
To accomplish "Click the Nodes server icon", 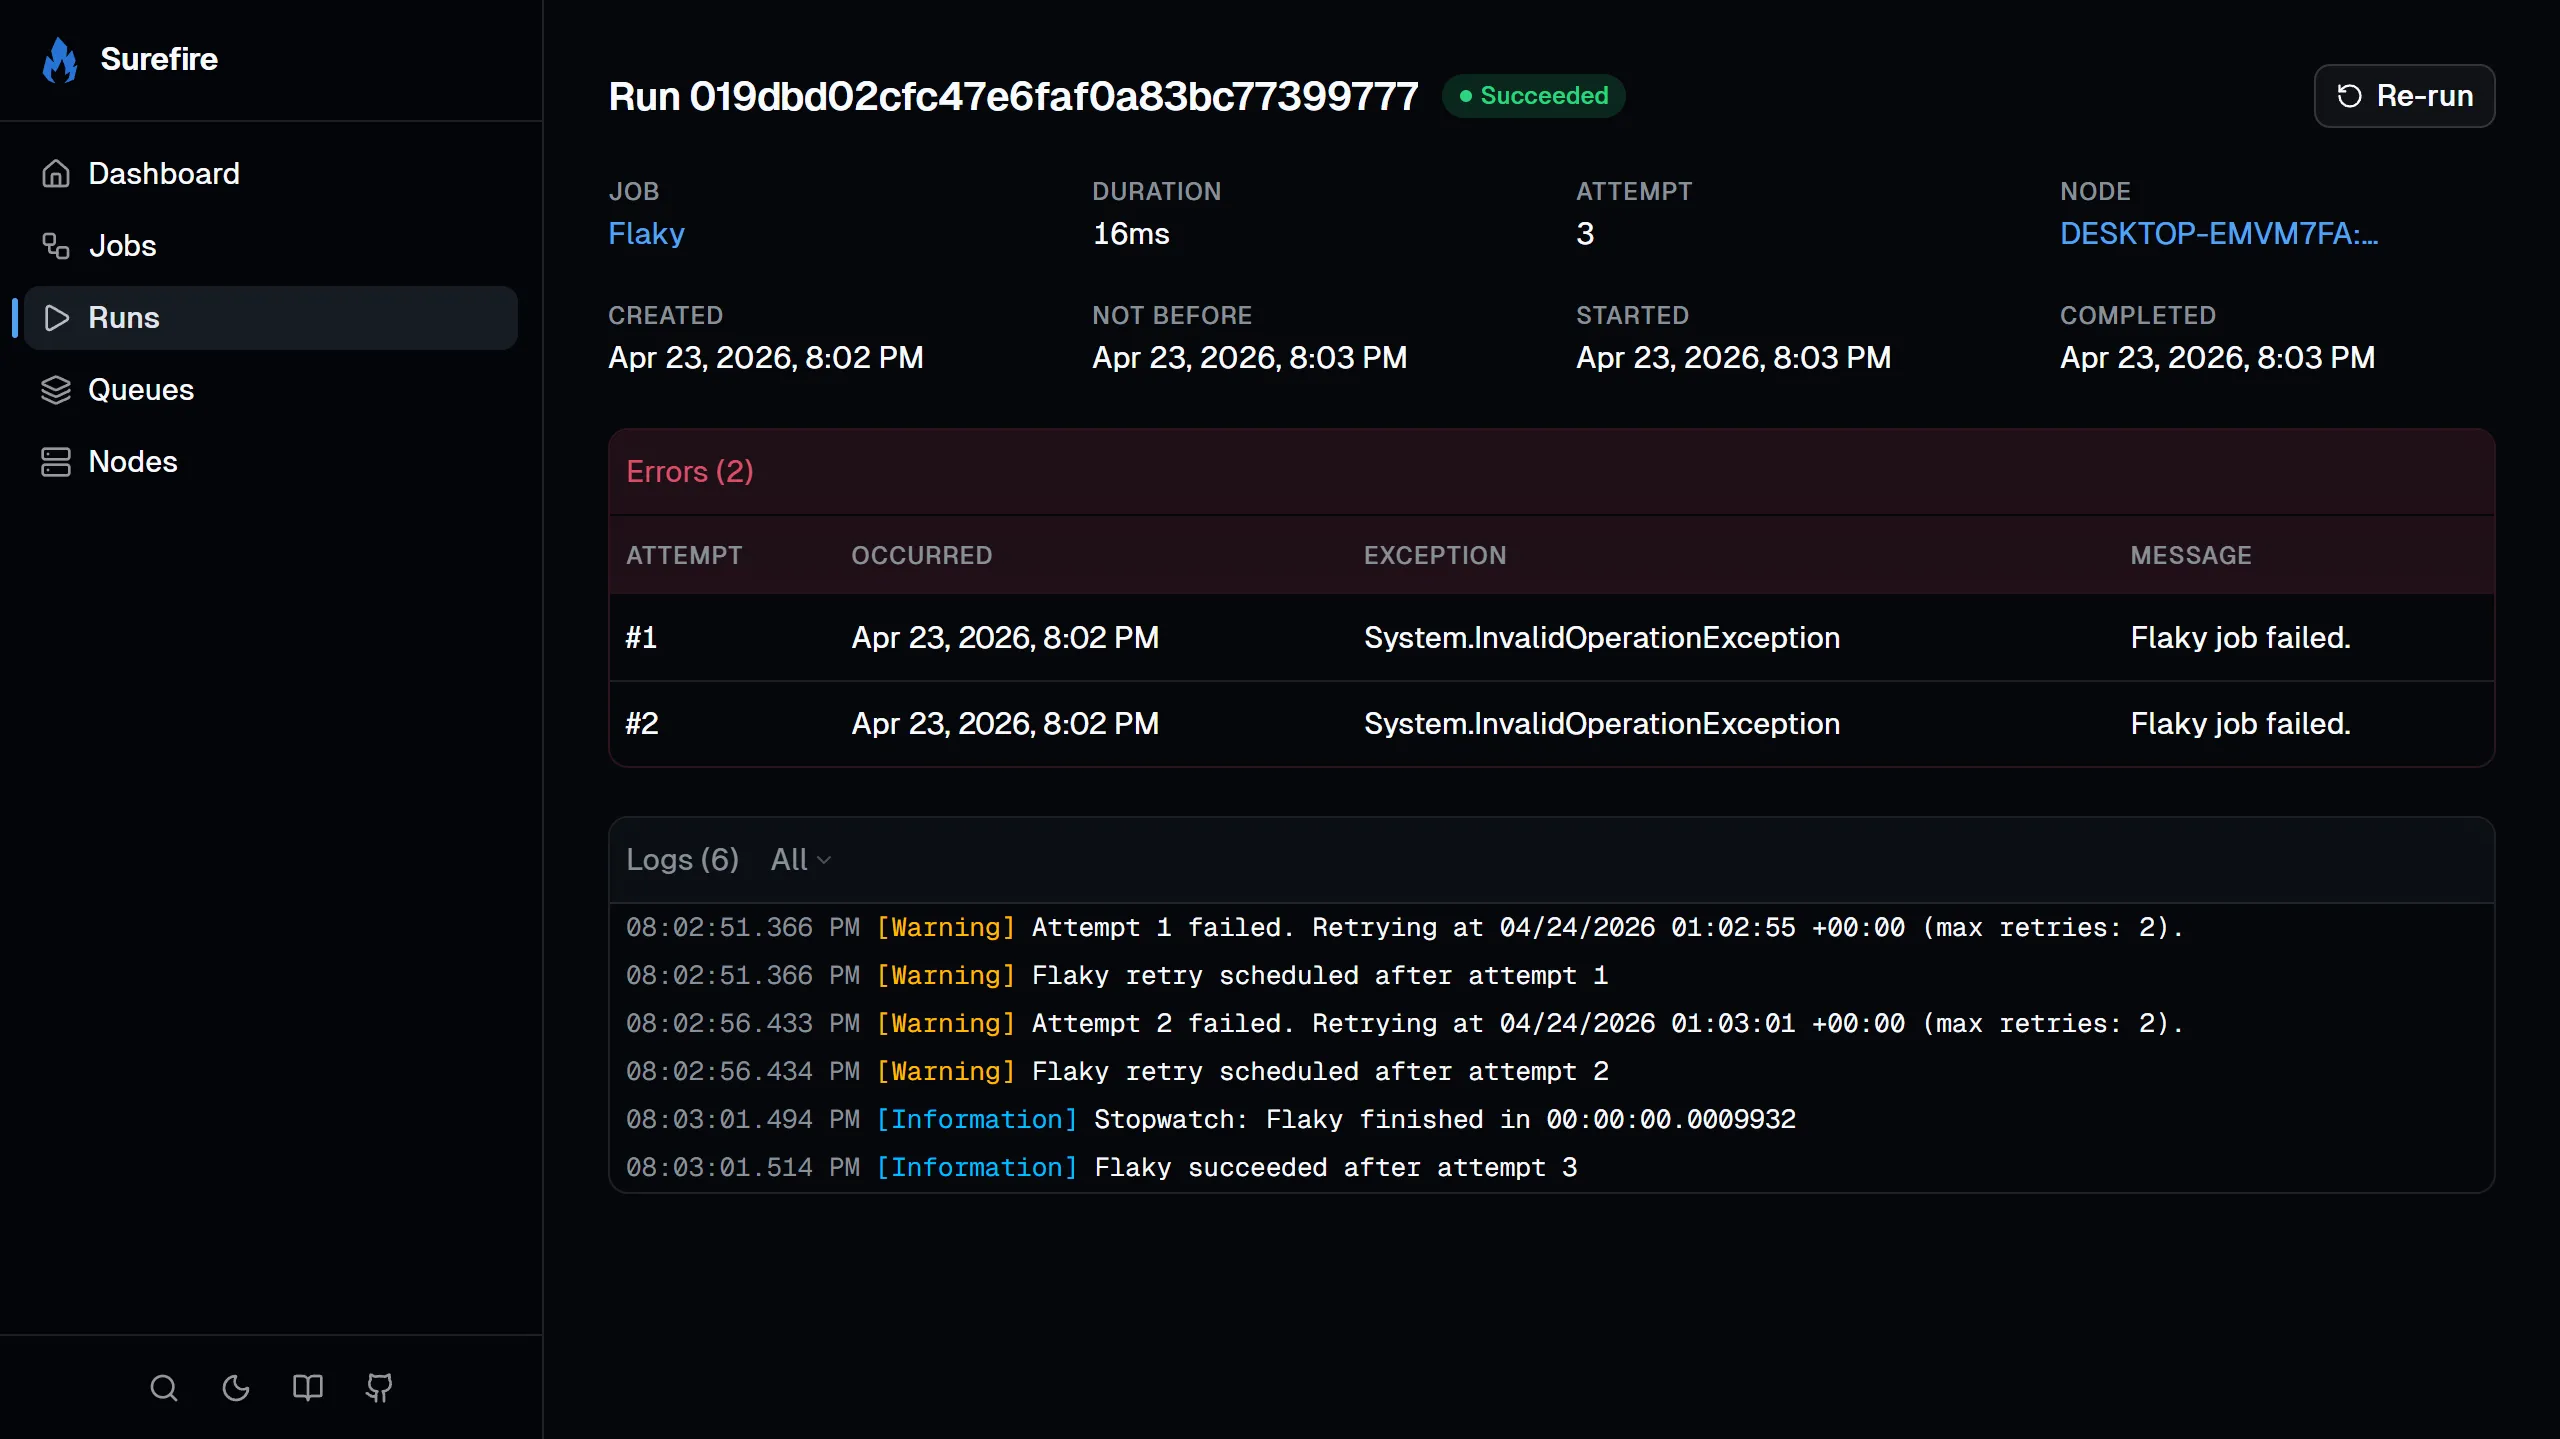I will [x=56, y=462].
